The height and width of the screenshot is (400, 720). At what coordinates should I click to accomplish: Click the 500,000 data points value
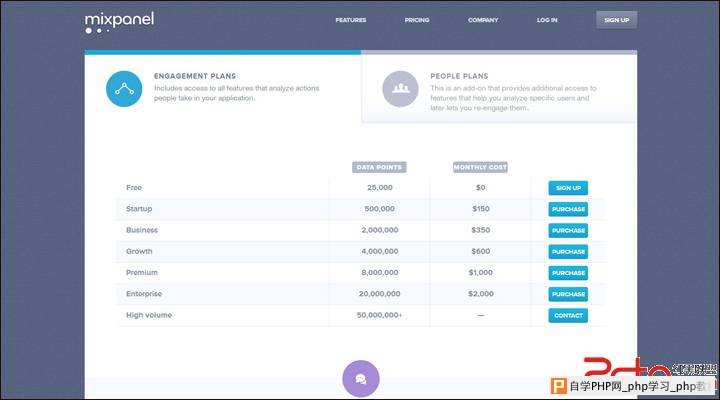click(x=380, y=208)
